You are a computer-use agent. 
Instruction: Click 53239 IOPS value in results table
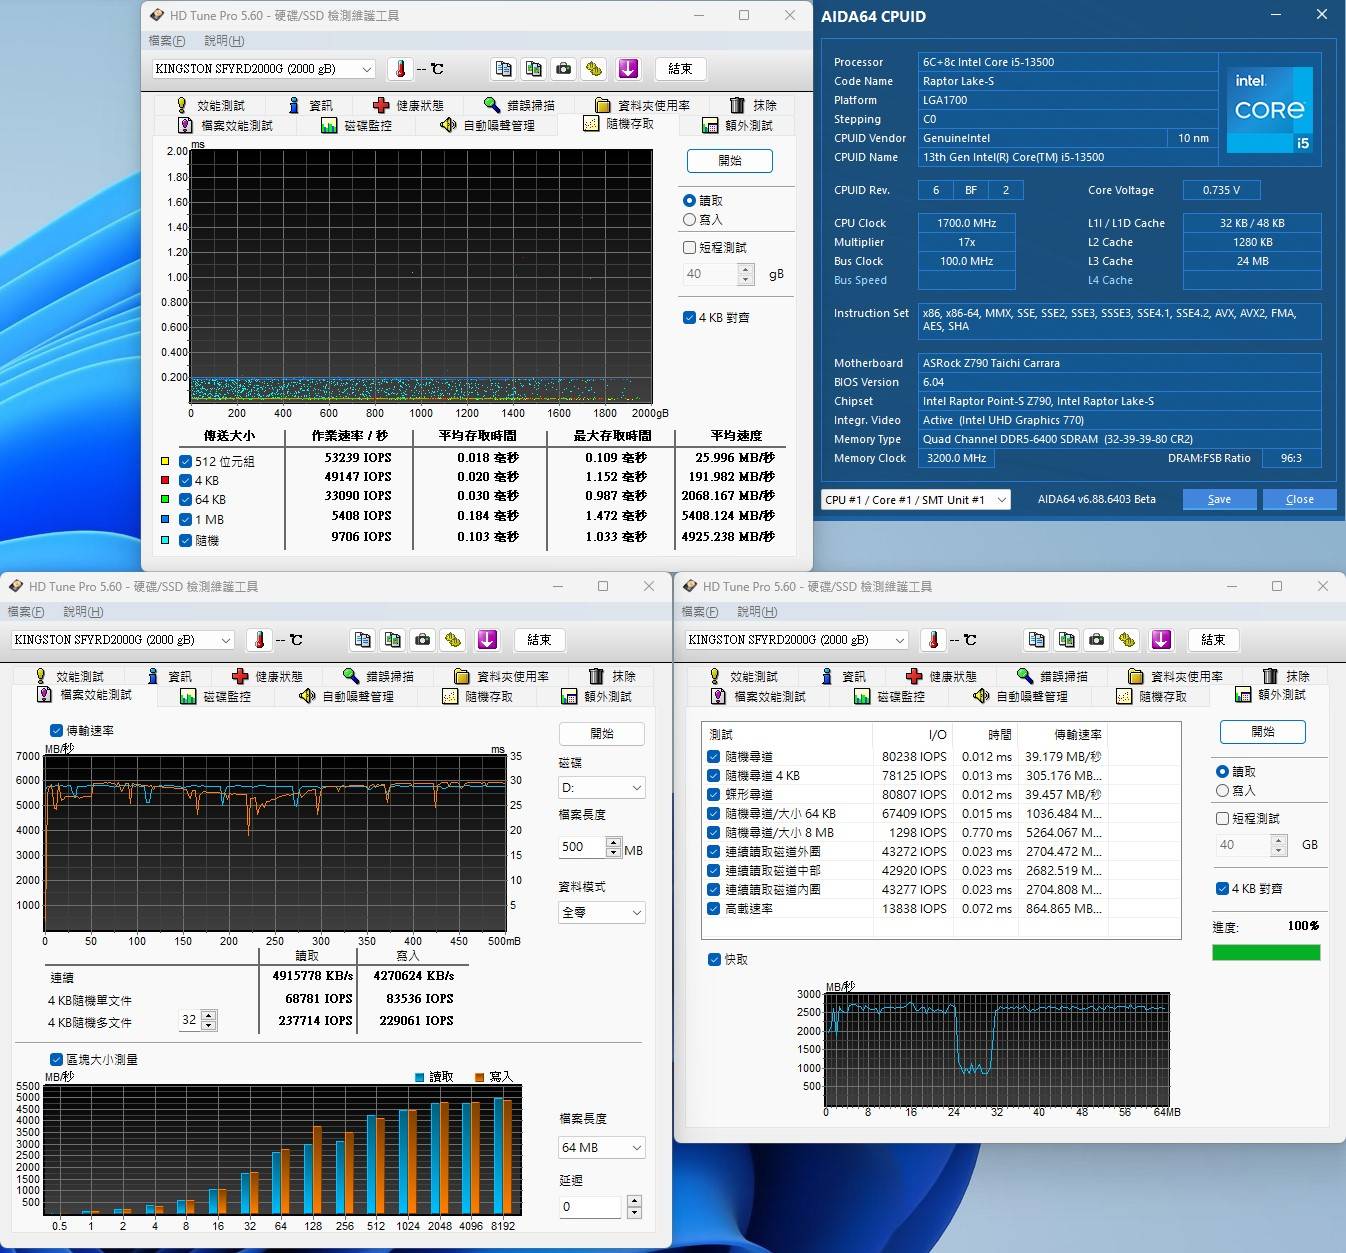[357, 458]
